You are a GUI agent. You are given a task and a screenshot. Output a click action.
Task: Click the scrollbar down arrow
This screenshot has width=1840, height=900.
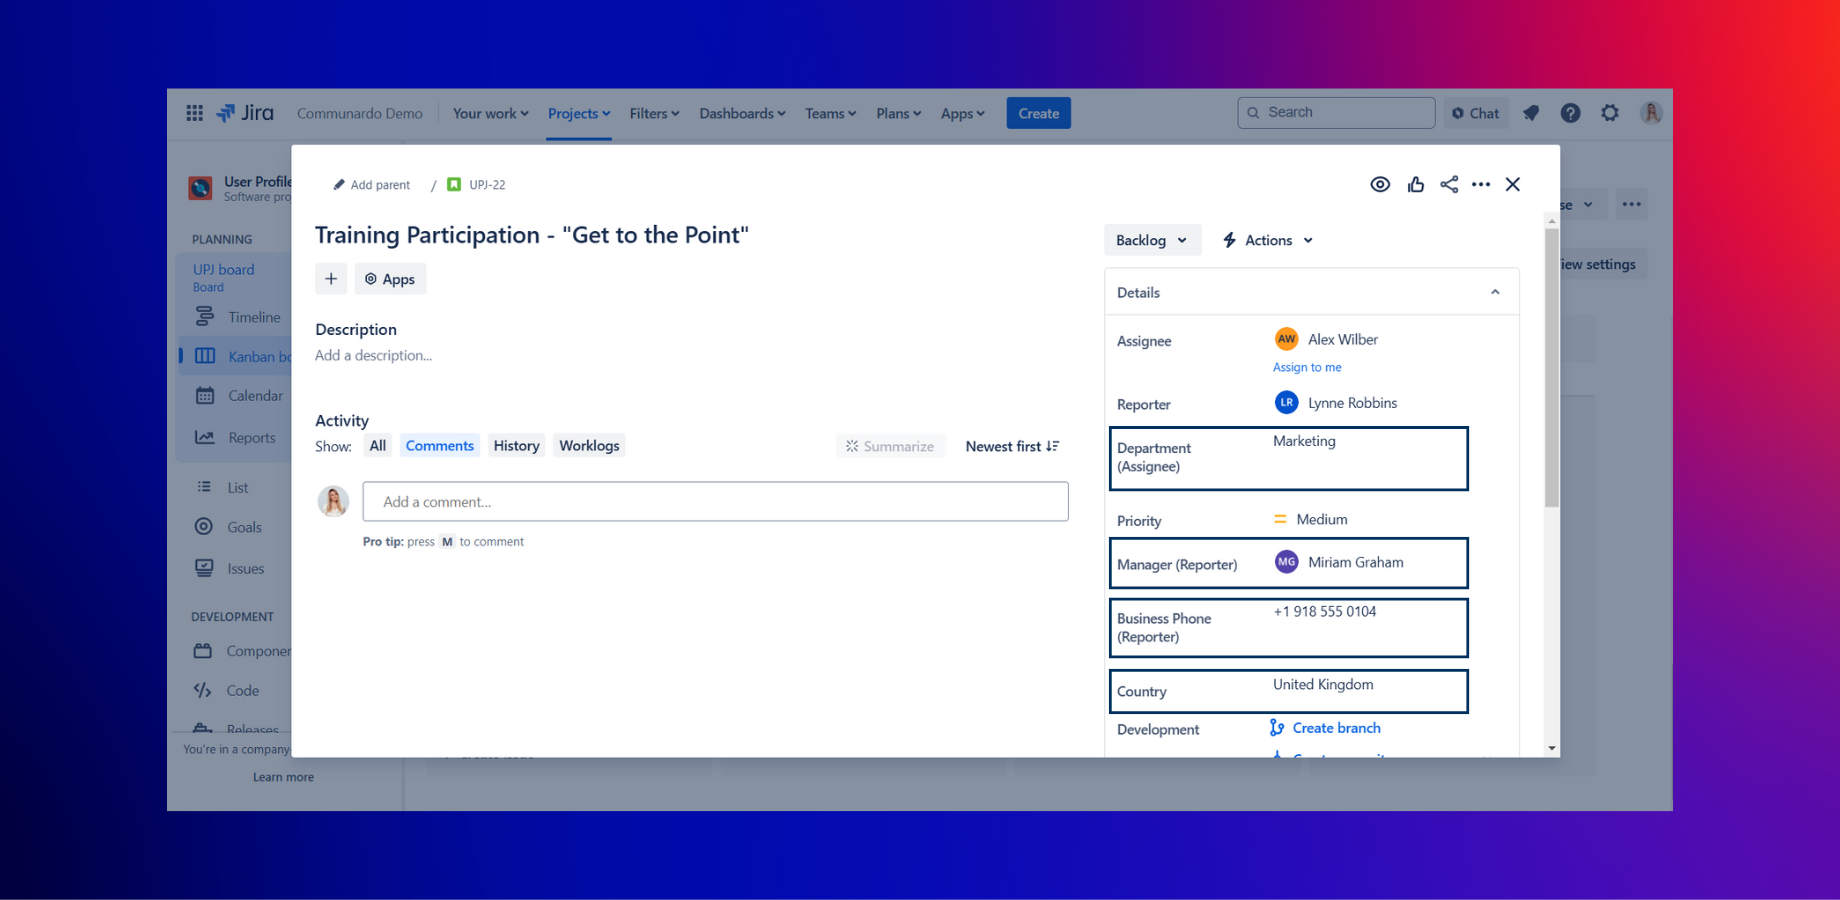[x=1552, y=748]
